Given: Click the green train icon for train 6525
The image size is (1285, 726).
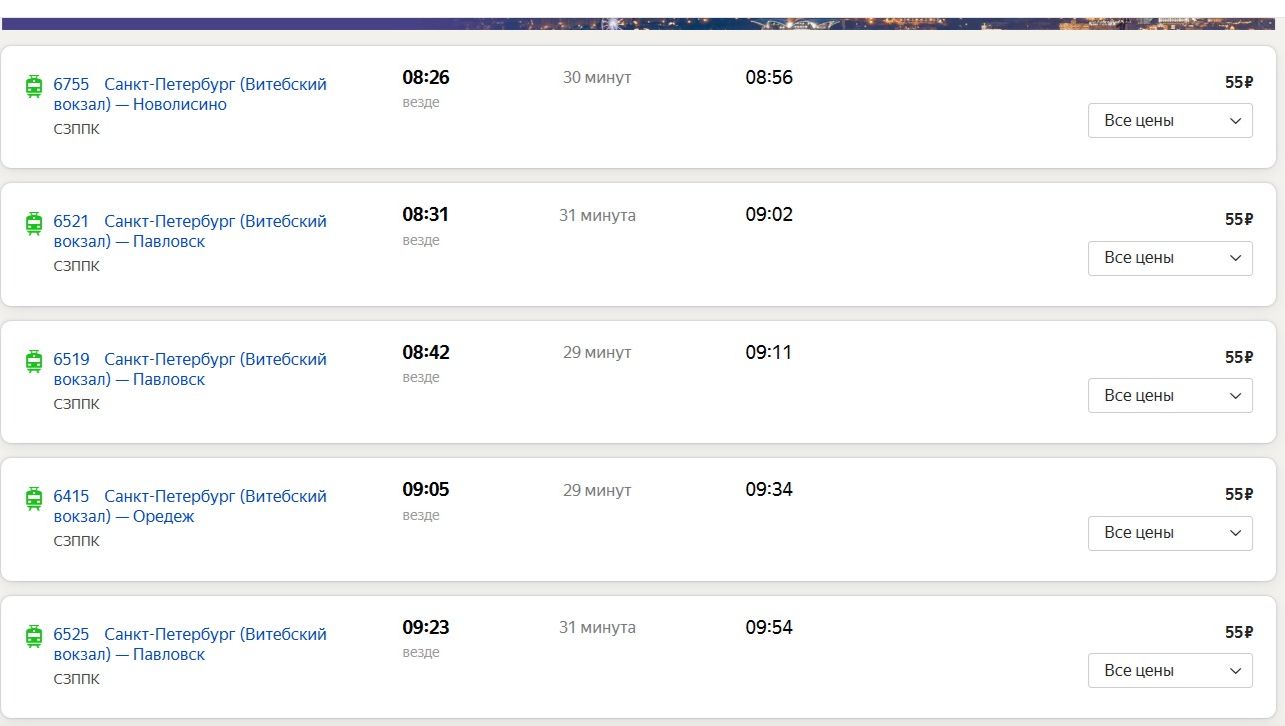Looking at the screenshot, I should coord(34,636).
